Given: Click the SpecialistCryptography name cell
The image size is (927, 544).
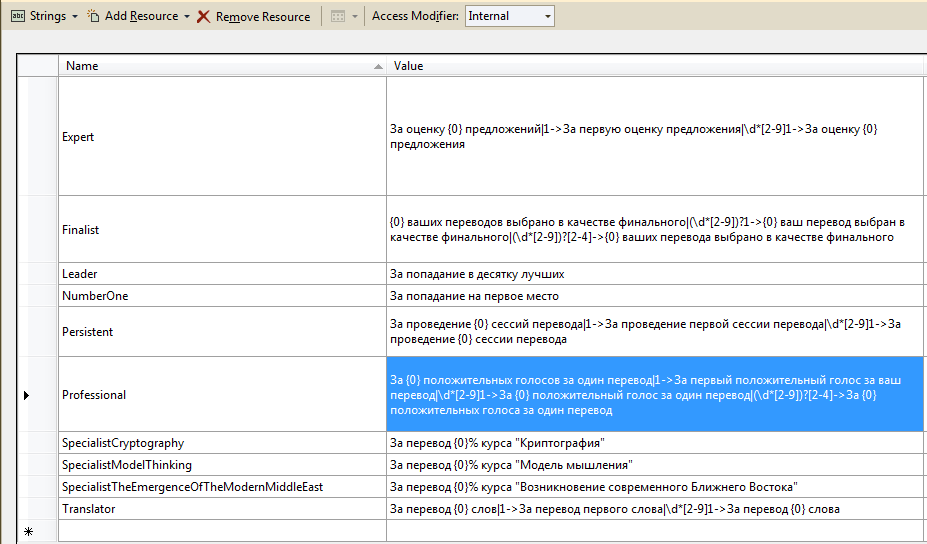Looking at the screenshot, I should [x=222, y=443].
